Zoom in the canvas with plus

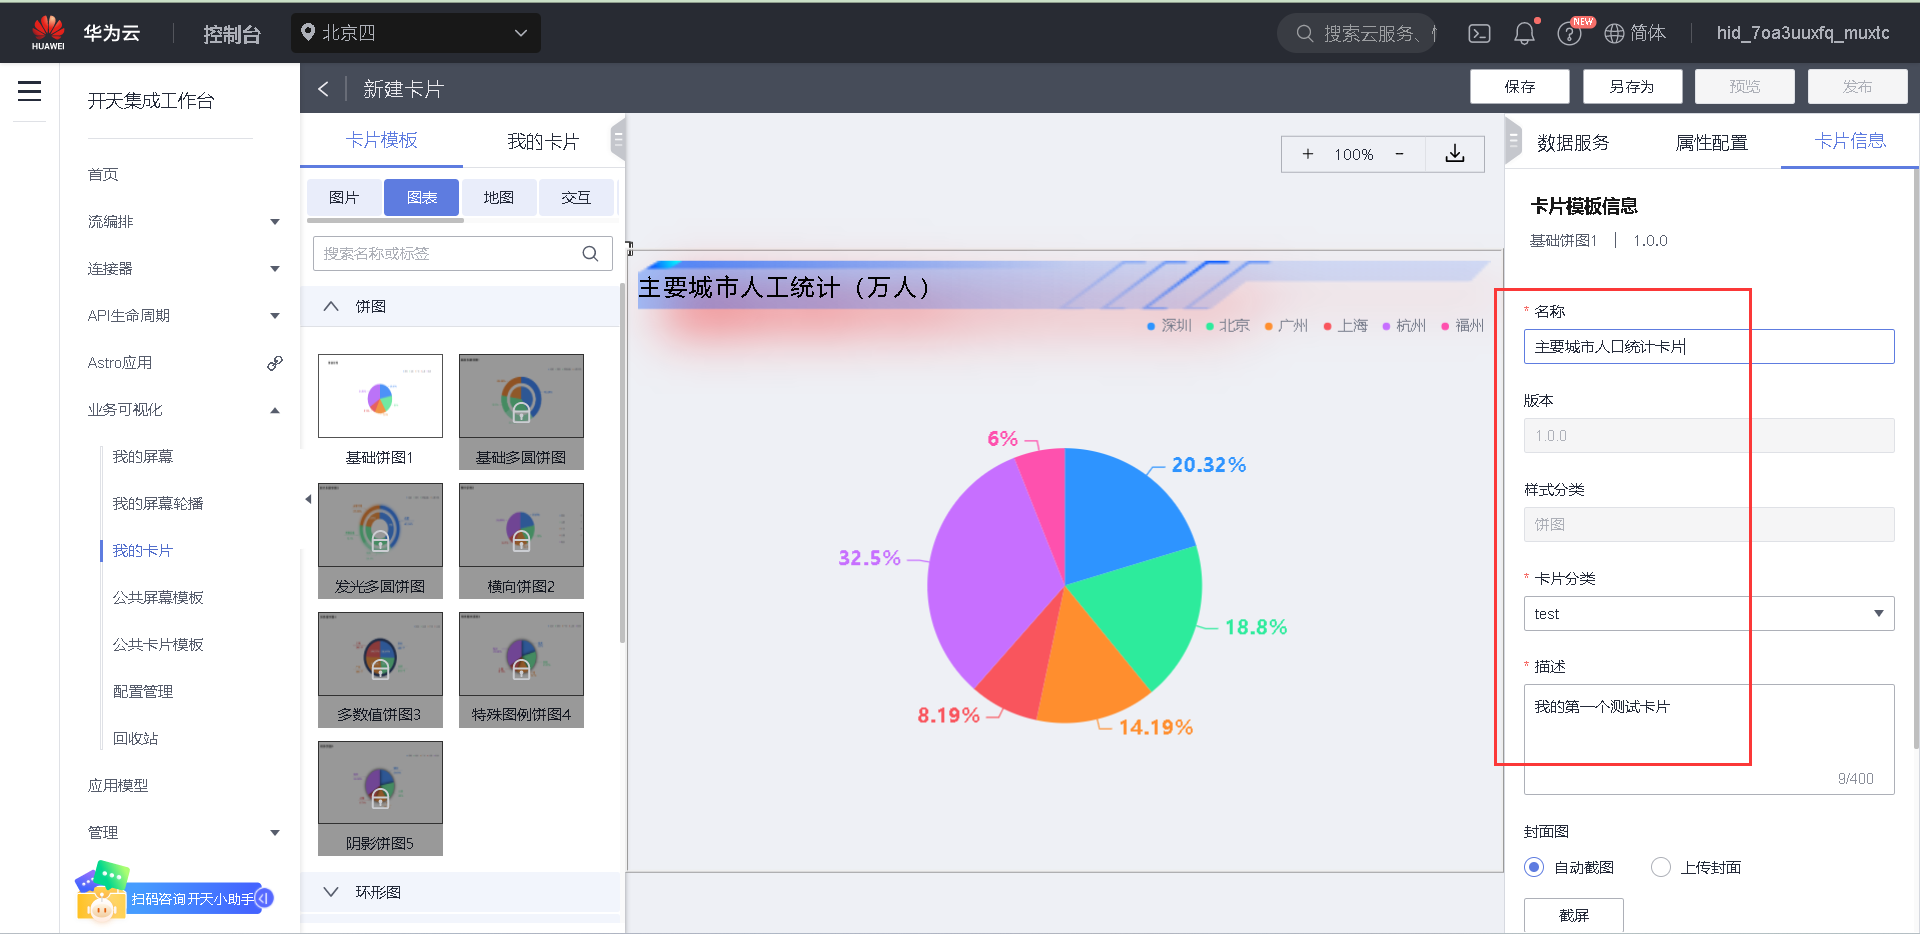pyautogui.click(x=1307, y=154)
